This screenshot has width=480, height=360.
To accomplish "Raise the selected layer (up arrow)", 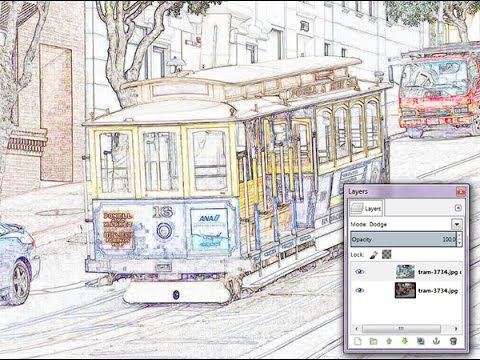I will point(389,341).
